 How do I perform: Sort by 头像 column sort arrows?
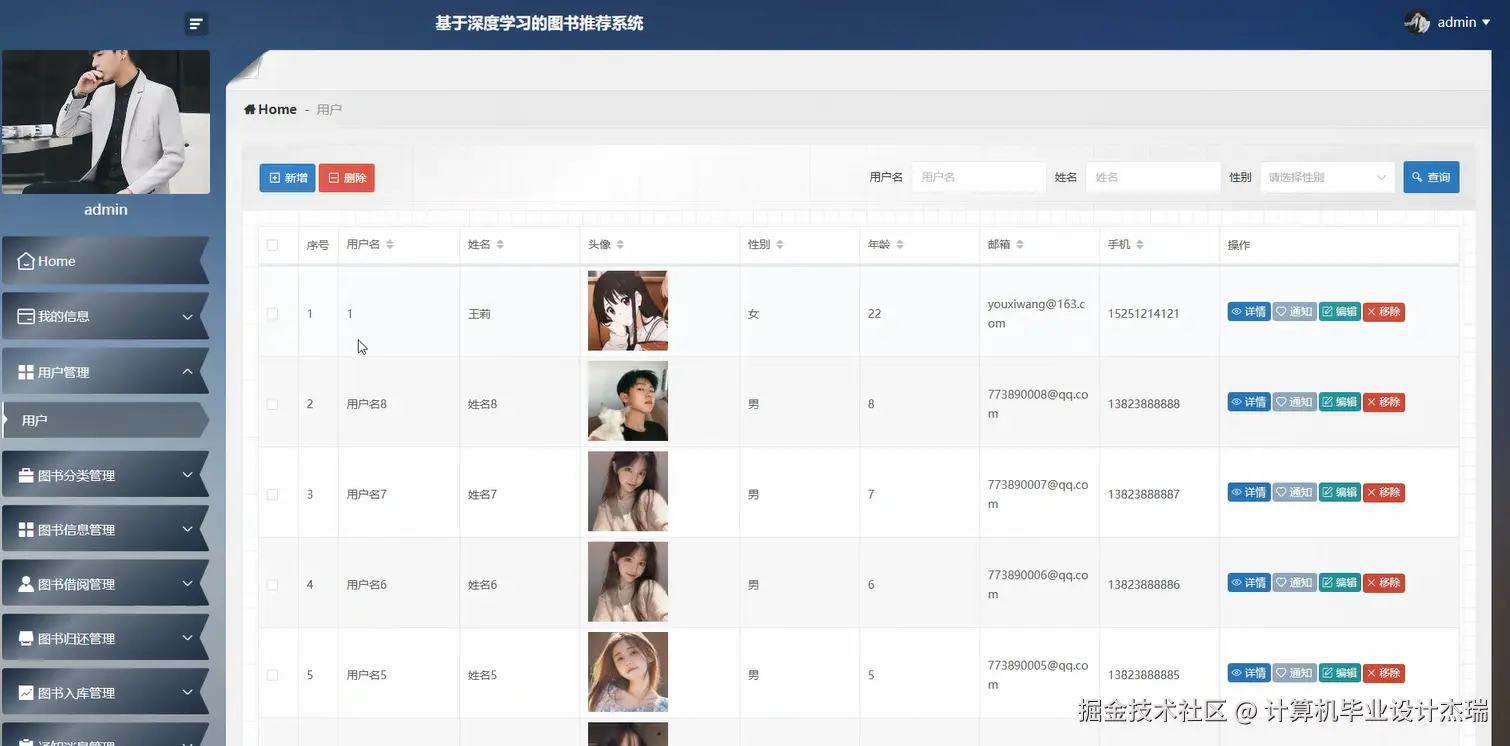click(x=620, y=245)
